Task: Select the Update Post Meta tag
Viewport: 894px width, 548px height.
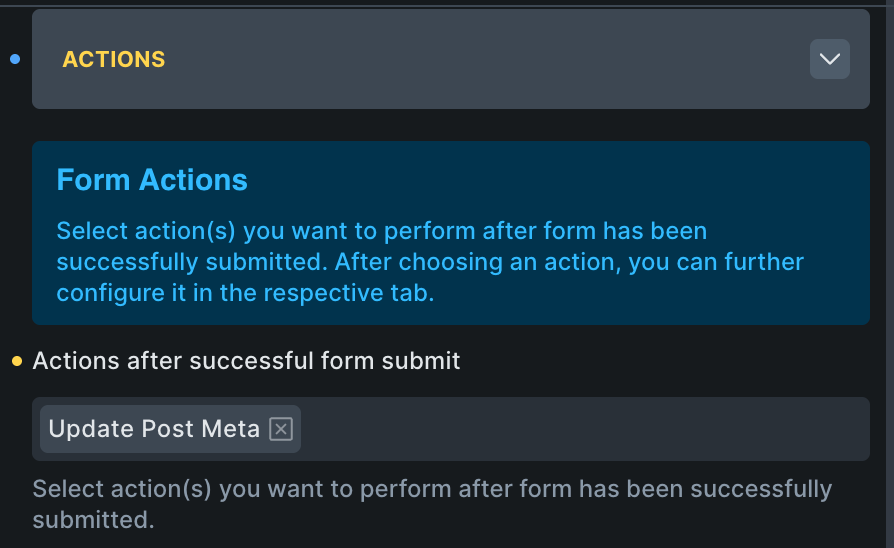Action: (152, 429)
